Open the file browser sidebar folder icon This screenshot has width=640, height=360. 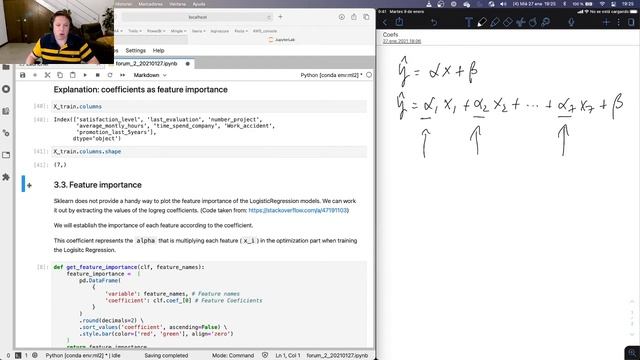click(6, 67)
